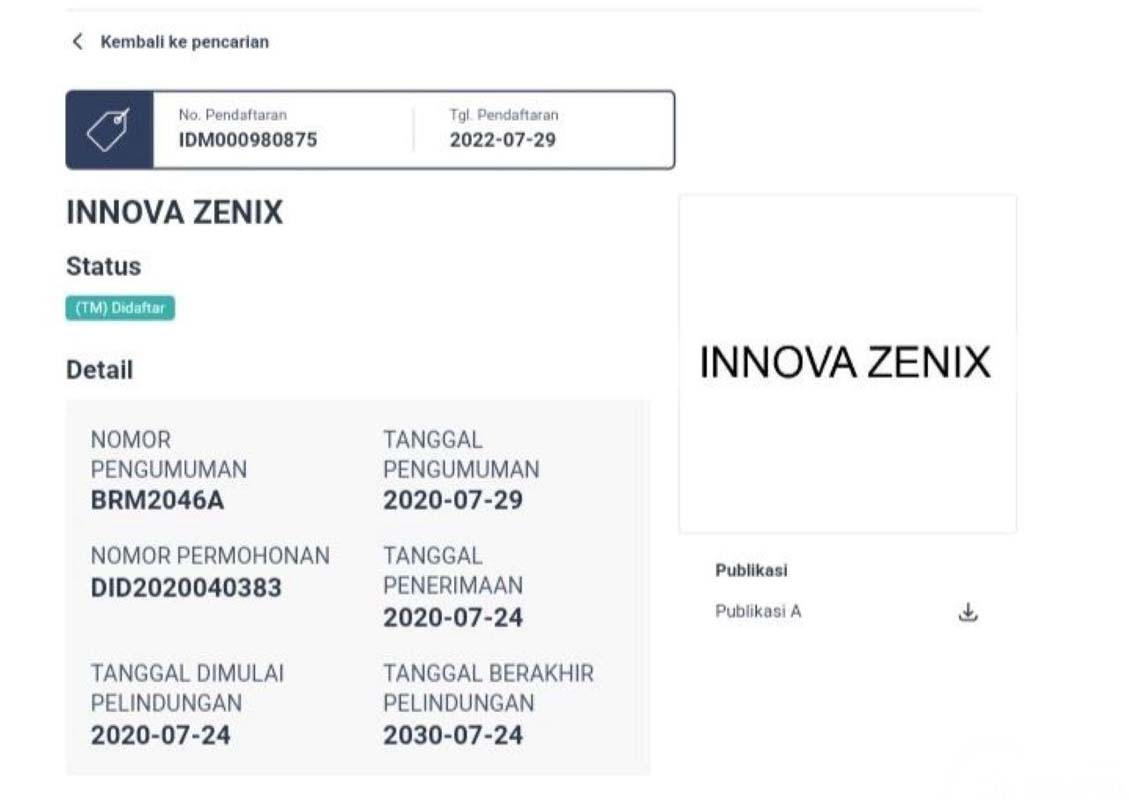Click the Tanggal Penerimaan value 2020-07-24
Screen dimensions: 1129x800
[452, 618]
